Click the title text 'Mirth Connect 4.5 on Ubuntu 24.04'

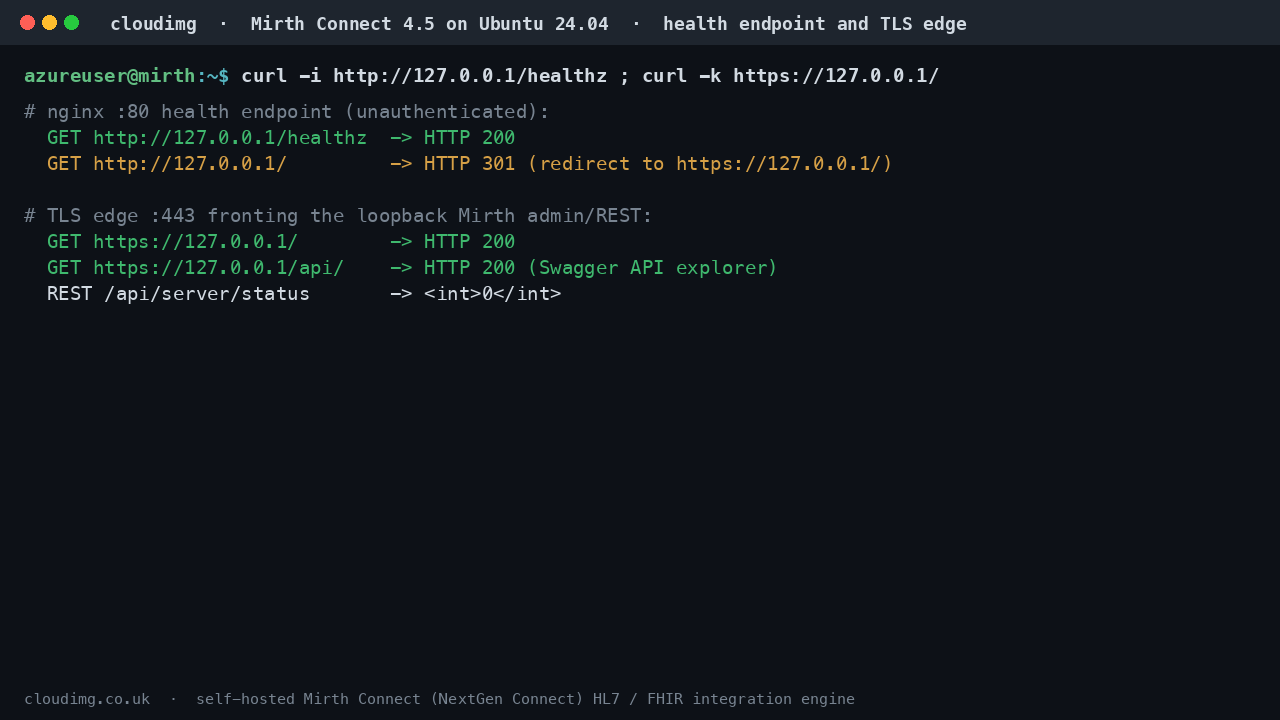430,24
